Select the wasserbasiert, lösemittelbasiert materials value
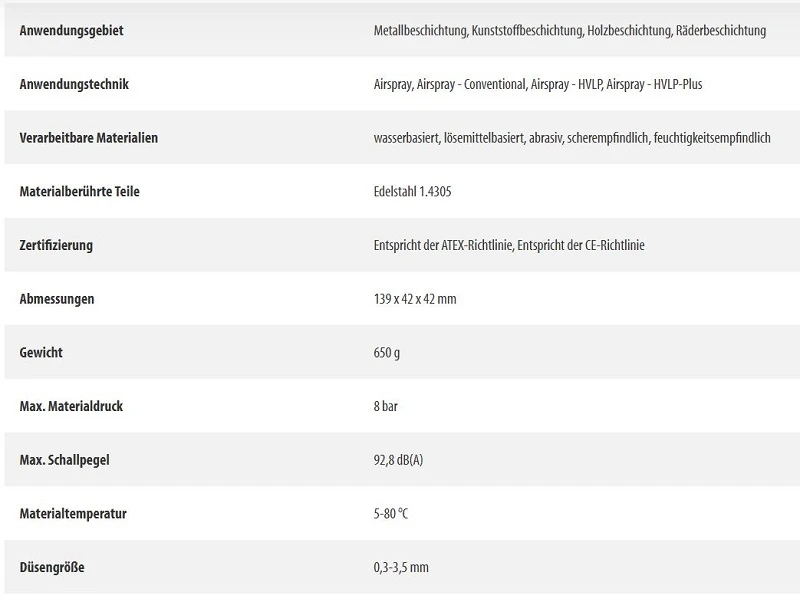This screenshot has height=602, width=800. pos(572,138)
